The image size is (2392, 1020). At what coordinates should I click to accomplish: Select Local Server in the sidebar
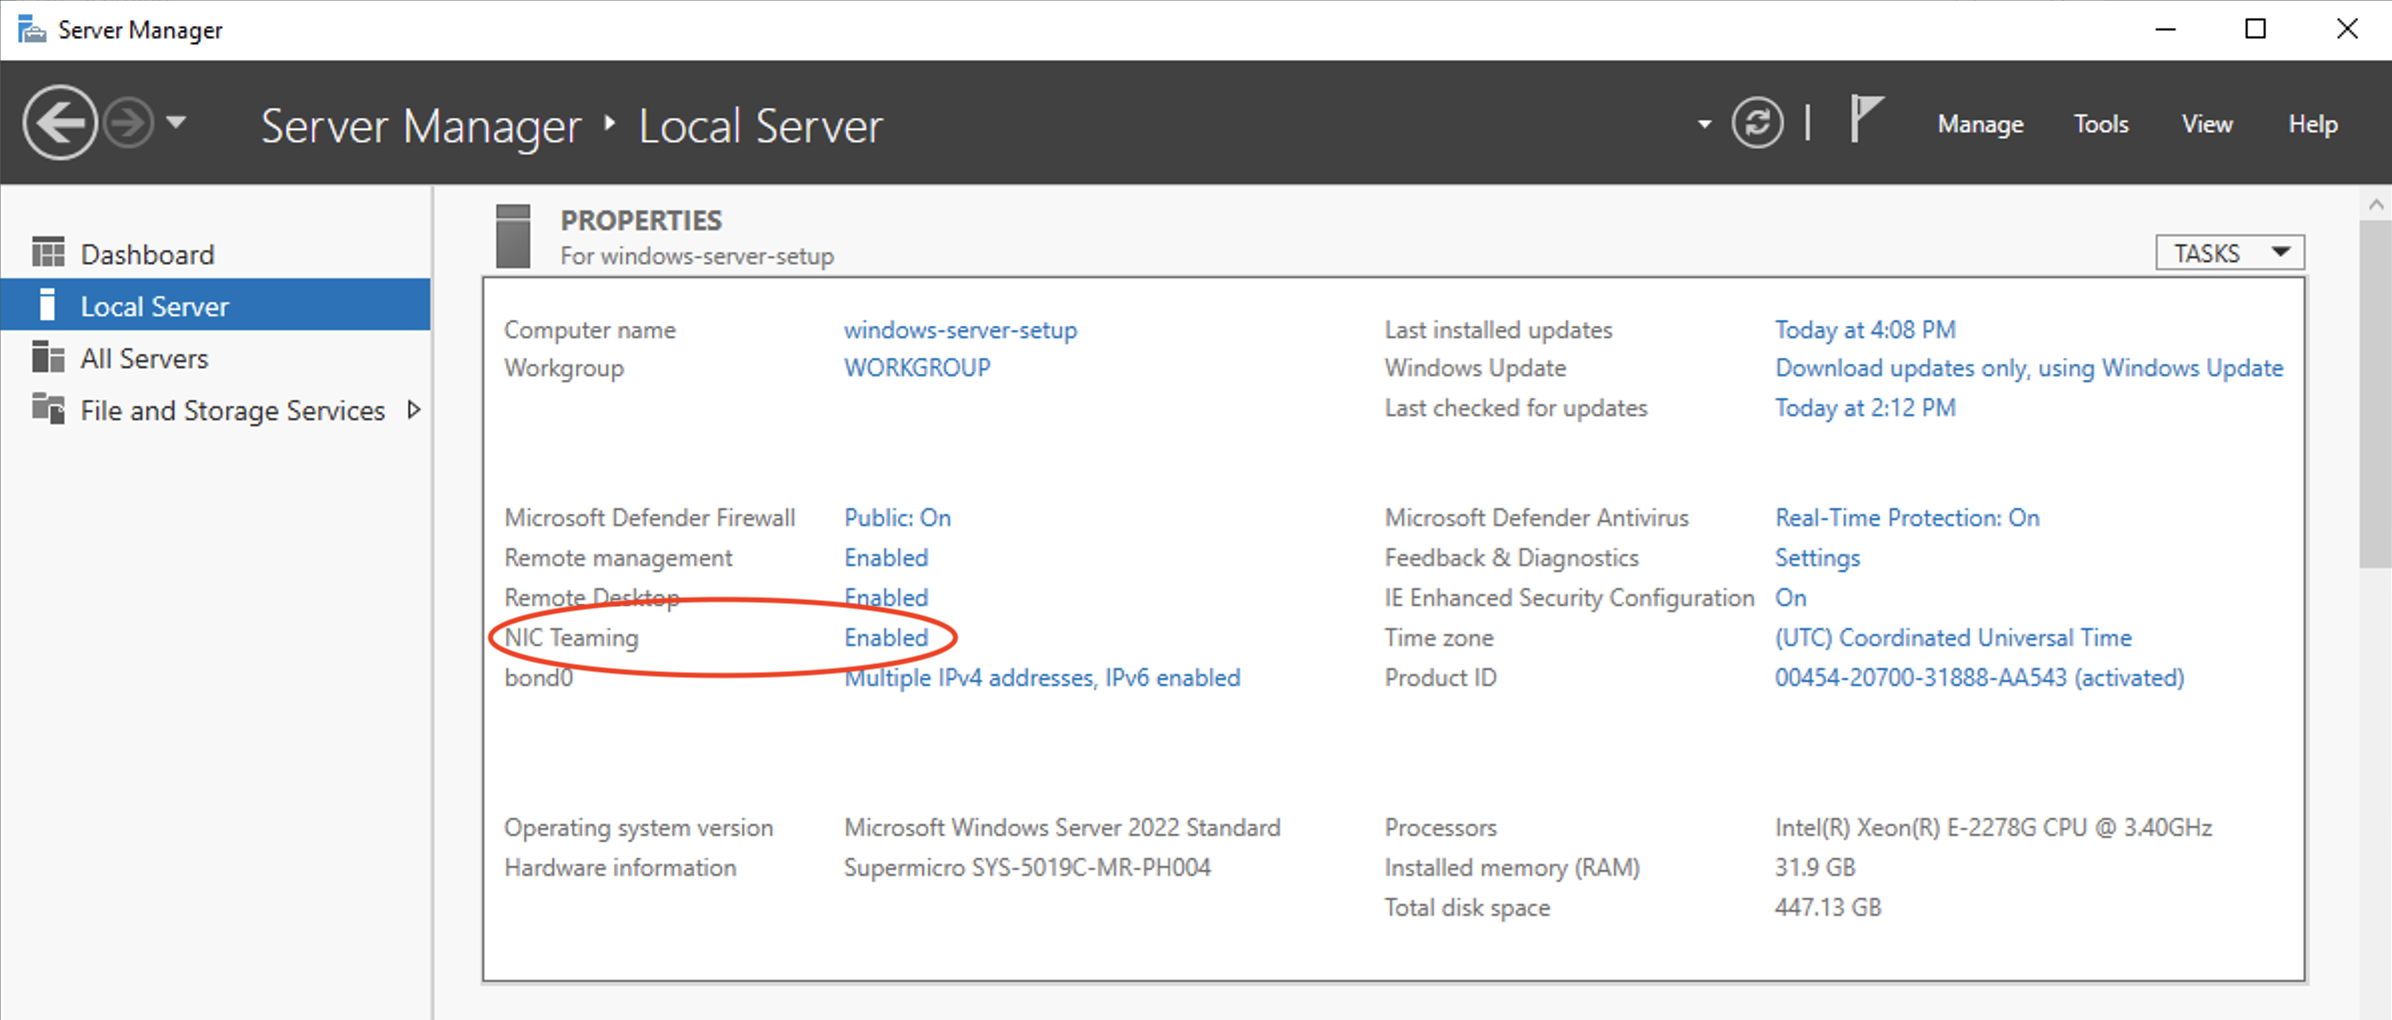coord(216,305)
